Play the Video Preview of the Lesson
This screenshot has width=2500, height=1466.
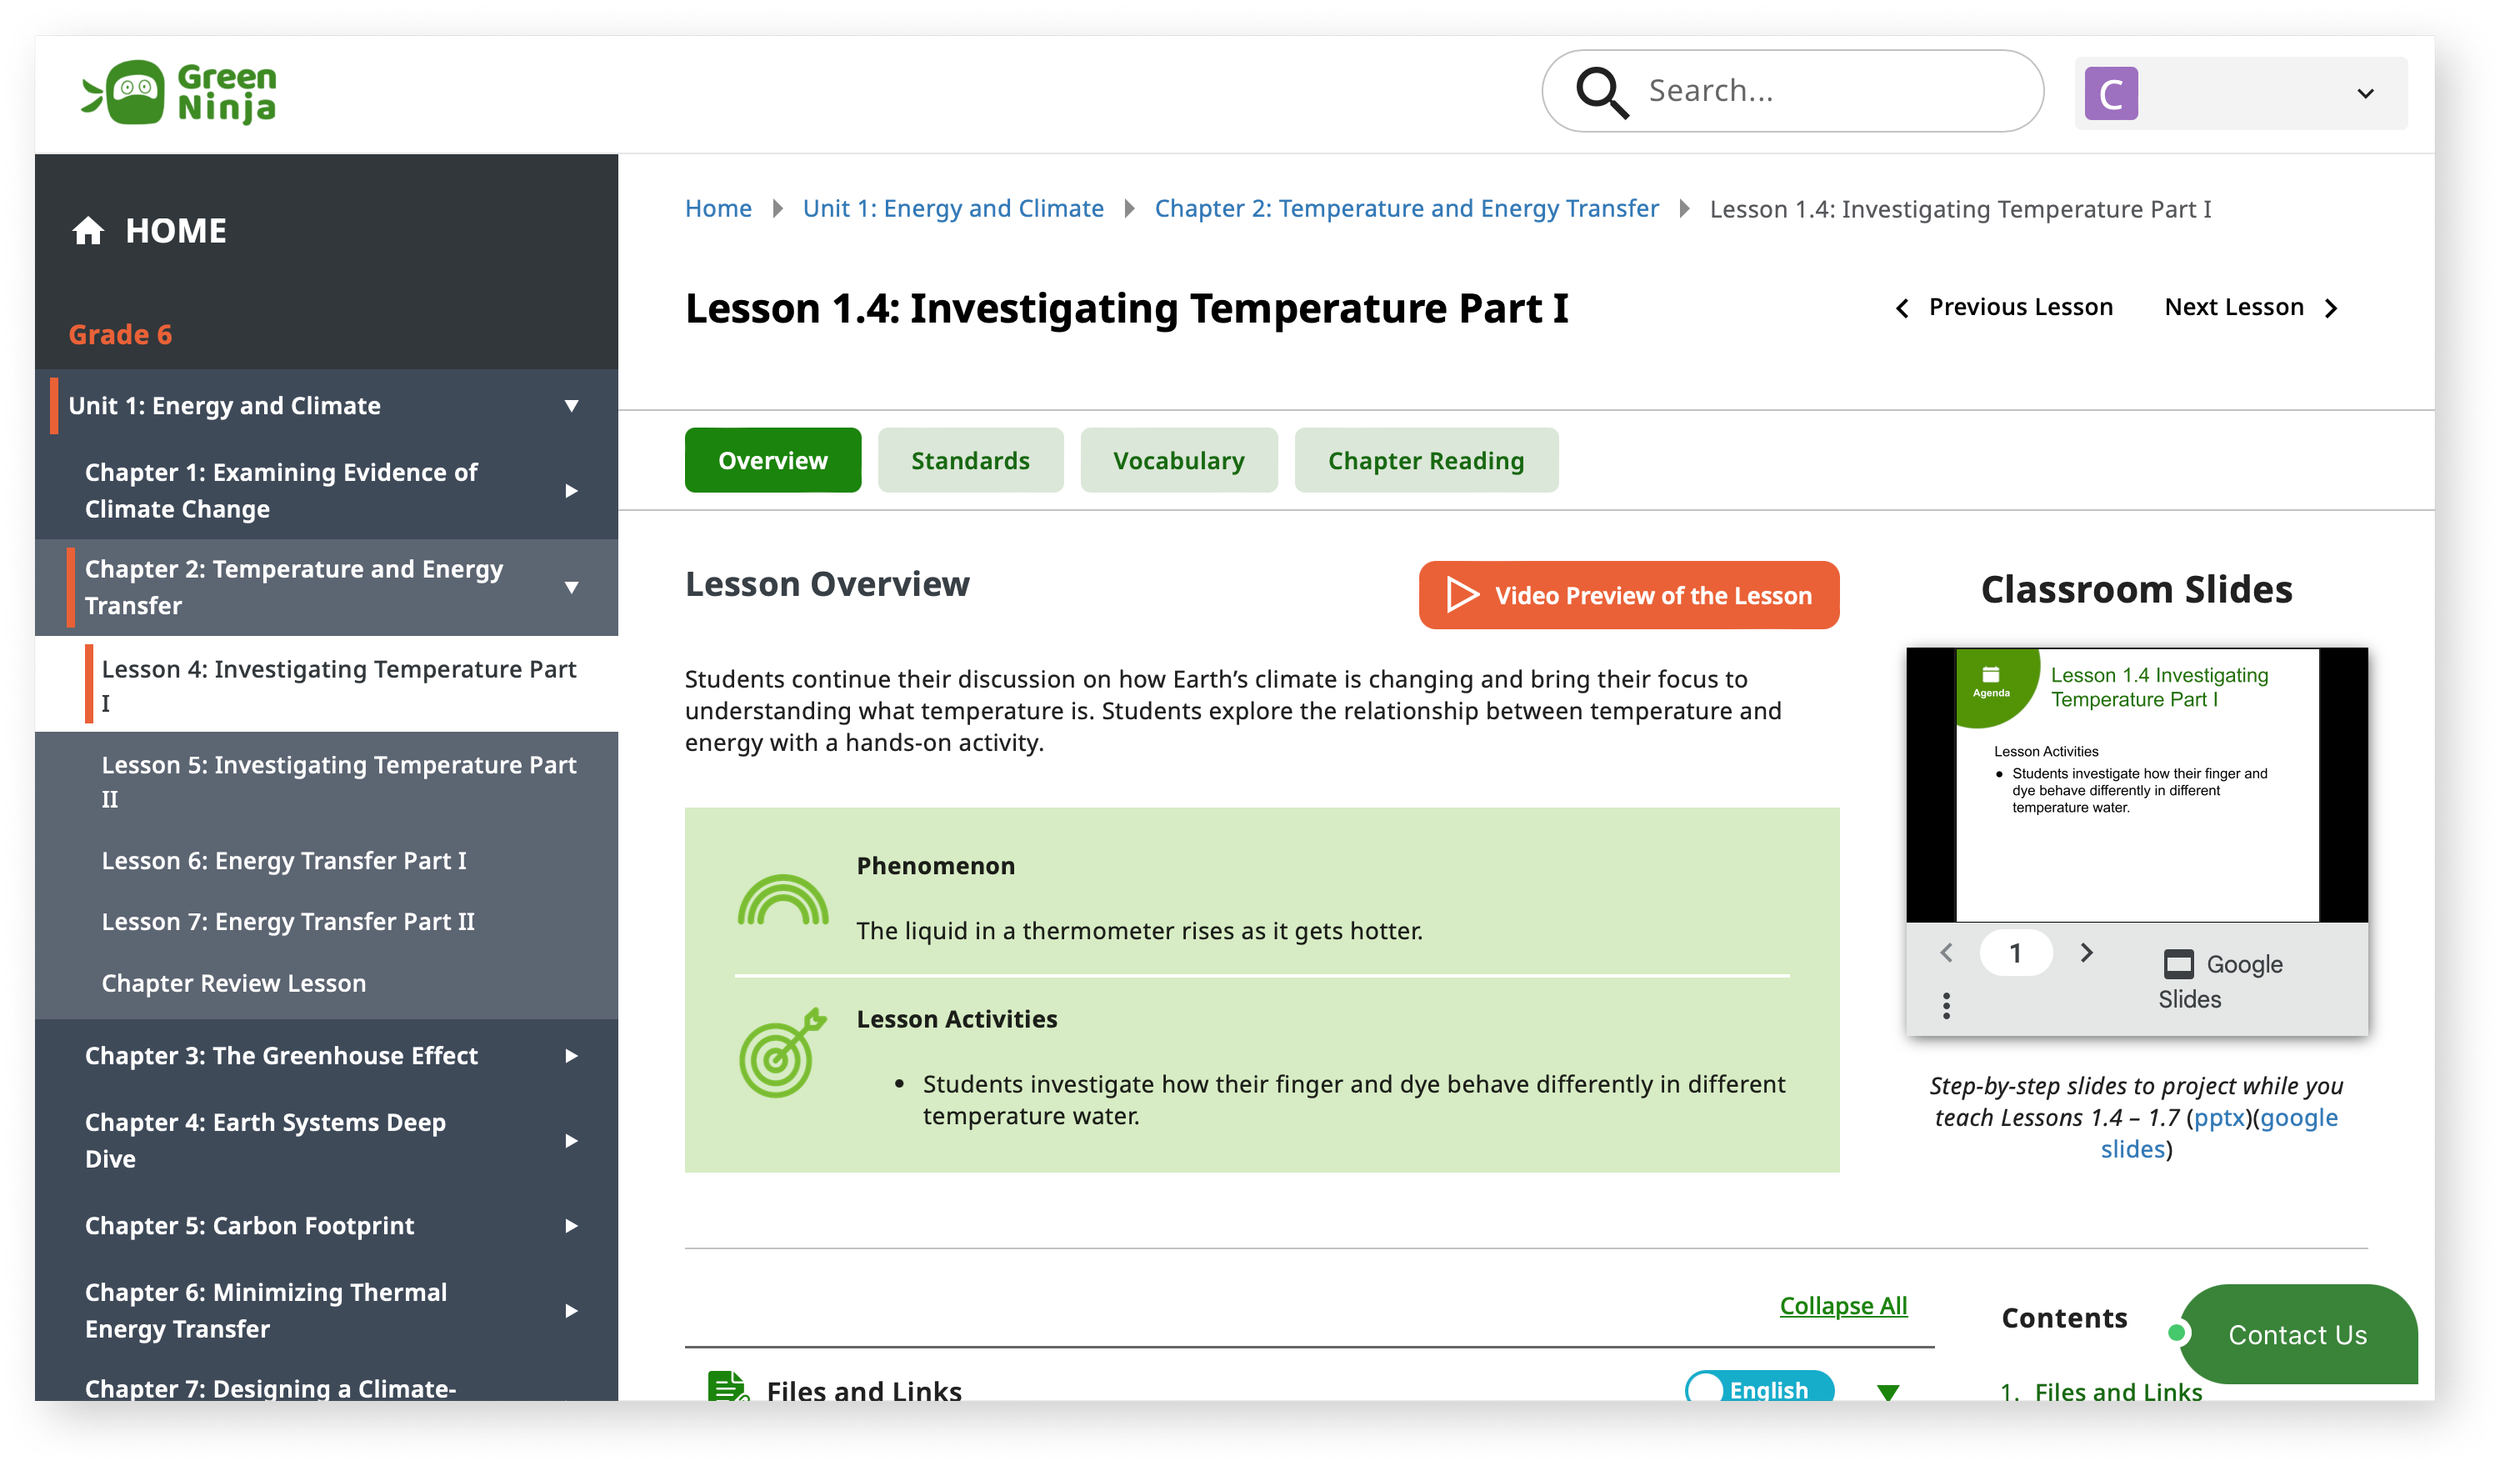pos(1628,596)
